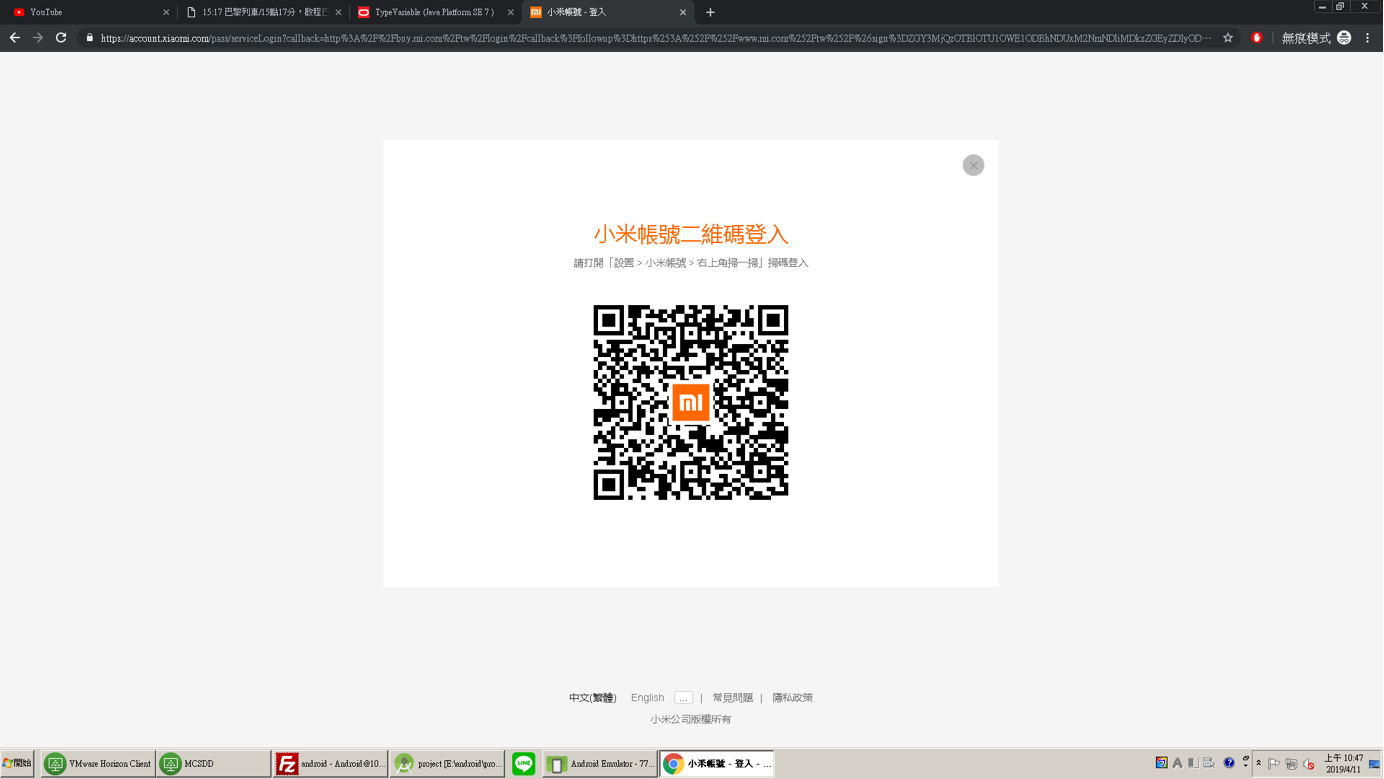The height and width of the screenshot is (779, 1384).
Task: Open the LINE app from the taskbar
Action: [523, 763]
